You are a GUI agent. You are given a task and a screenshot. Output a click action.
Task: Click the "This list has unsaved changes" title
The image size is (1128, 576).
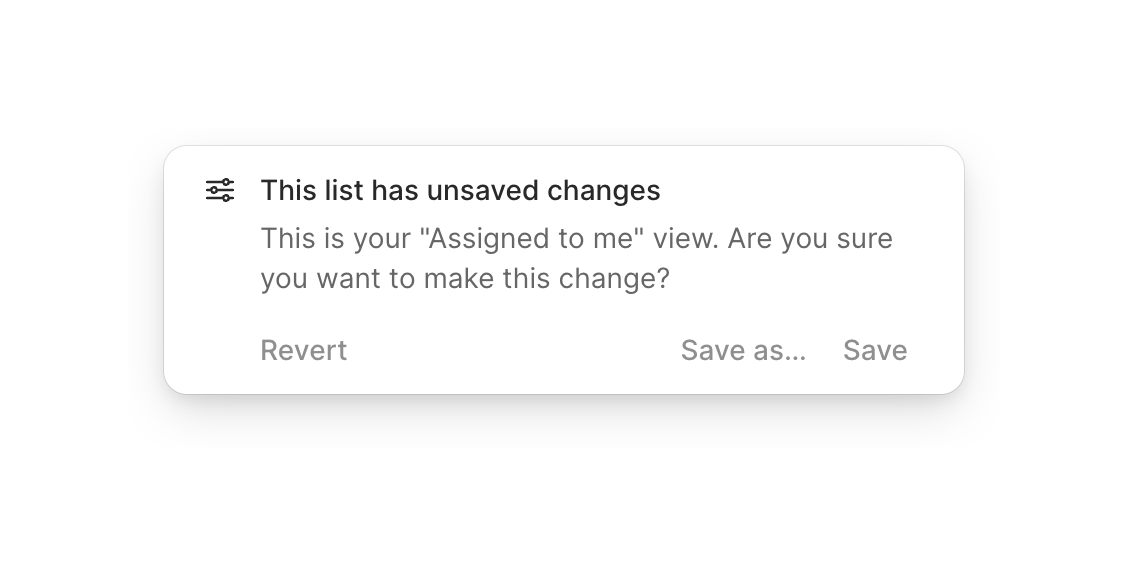pyautogui.click(x=460, y=190)
